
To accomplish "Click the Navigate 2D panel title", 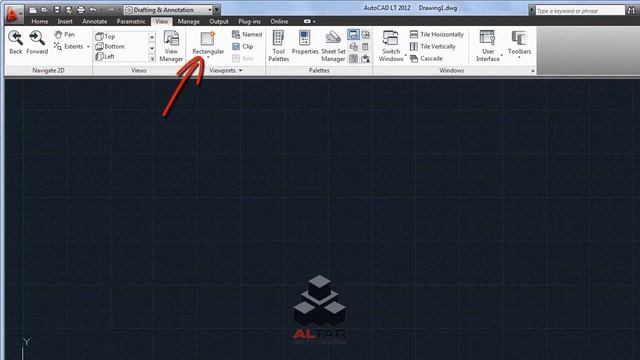I will click(x=48, y=71).
